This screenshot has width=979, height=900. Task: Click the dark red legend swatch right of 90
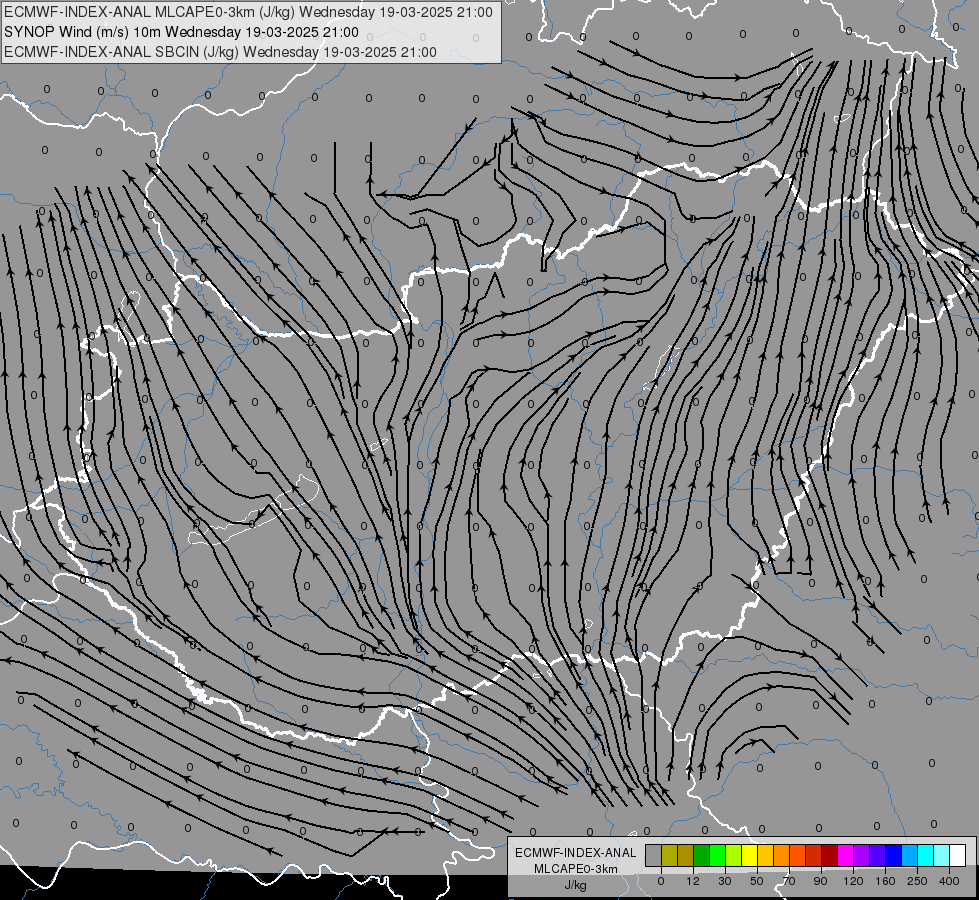[829, 855]
